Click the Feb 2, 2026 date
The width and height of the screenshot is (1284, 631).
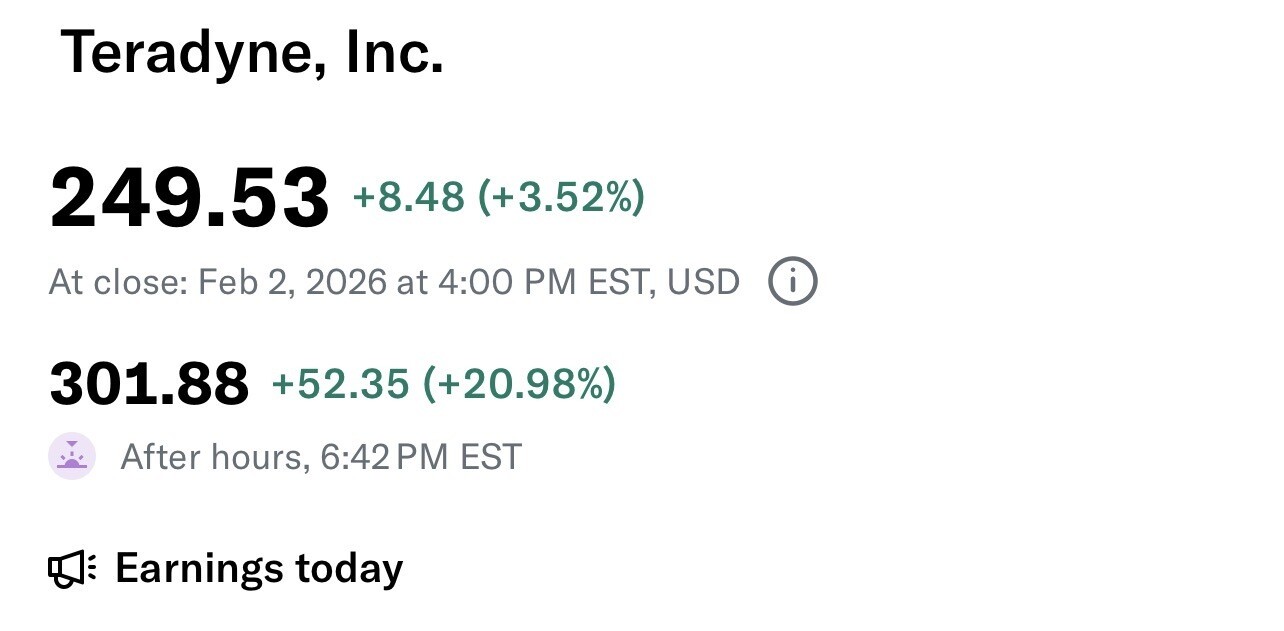coord(292,282)
